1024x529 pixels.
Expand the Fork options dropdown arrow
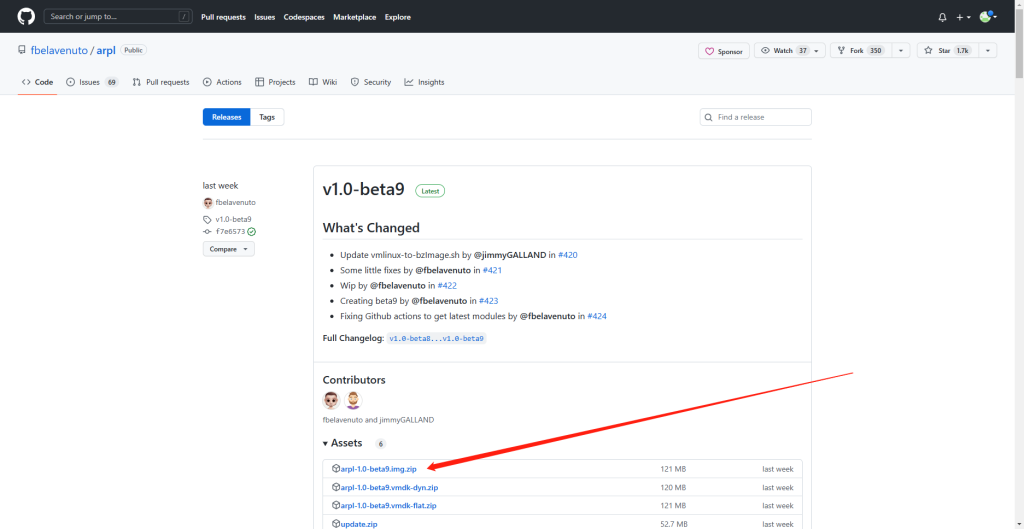pos(901,50)
